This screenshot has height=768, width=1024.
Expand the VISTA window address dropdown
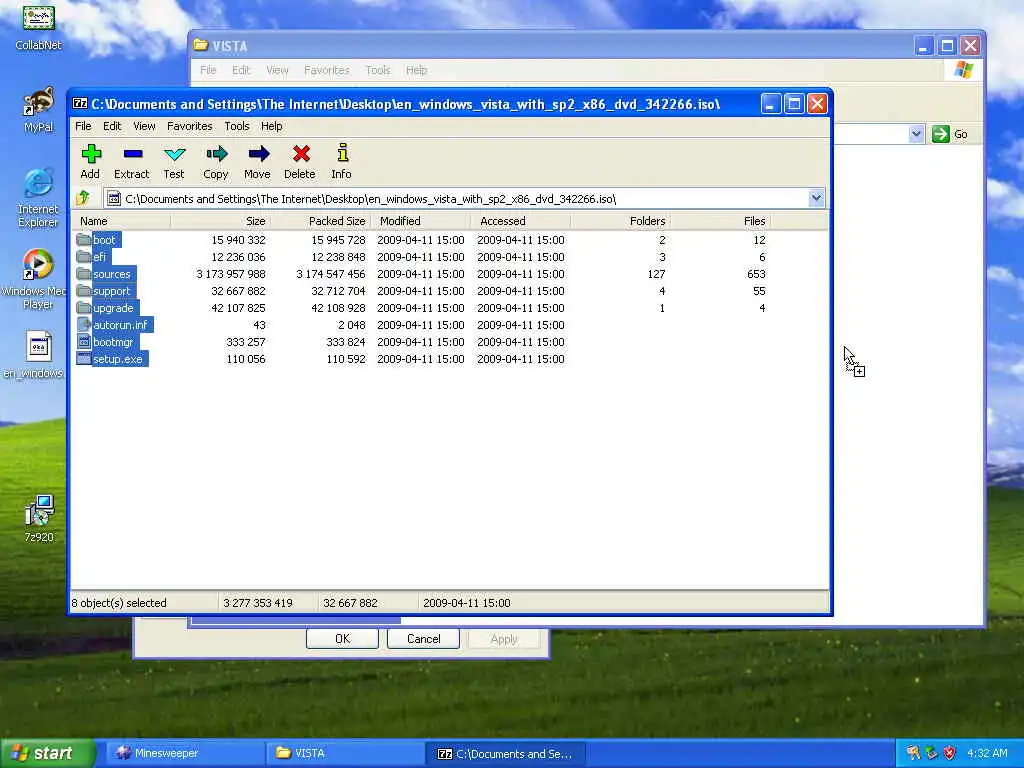(x=916, y=134)
